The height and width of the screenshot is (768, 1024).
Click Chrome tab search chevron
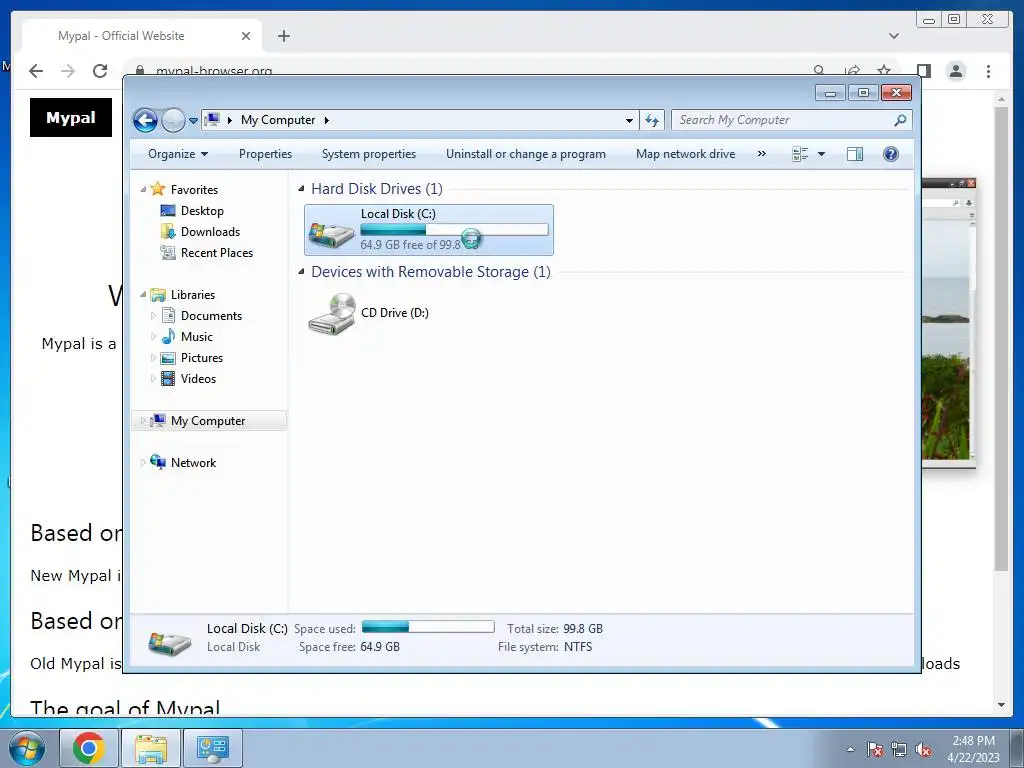tap(894, 36)
